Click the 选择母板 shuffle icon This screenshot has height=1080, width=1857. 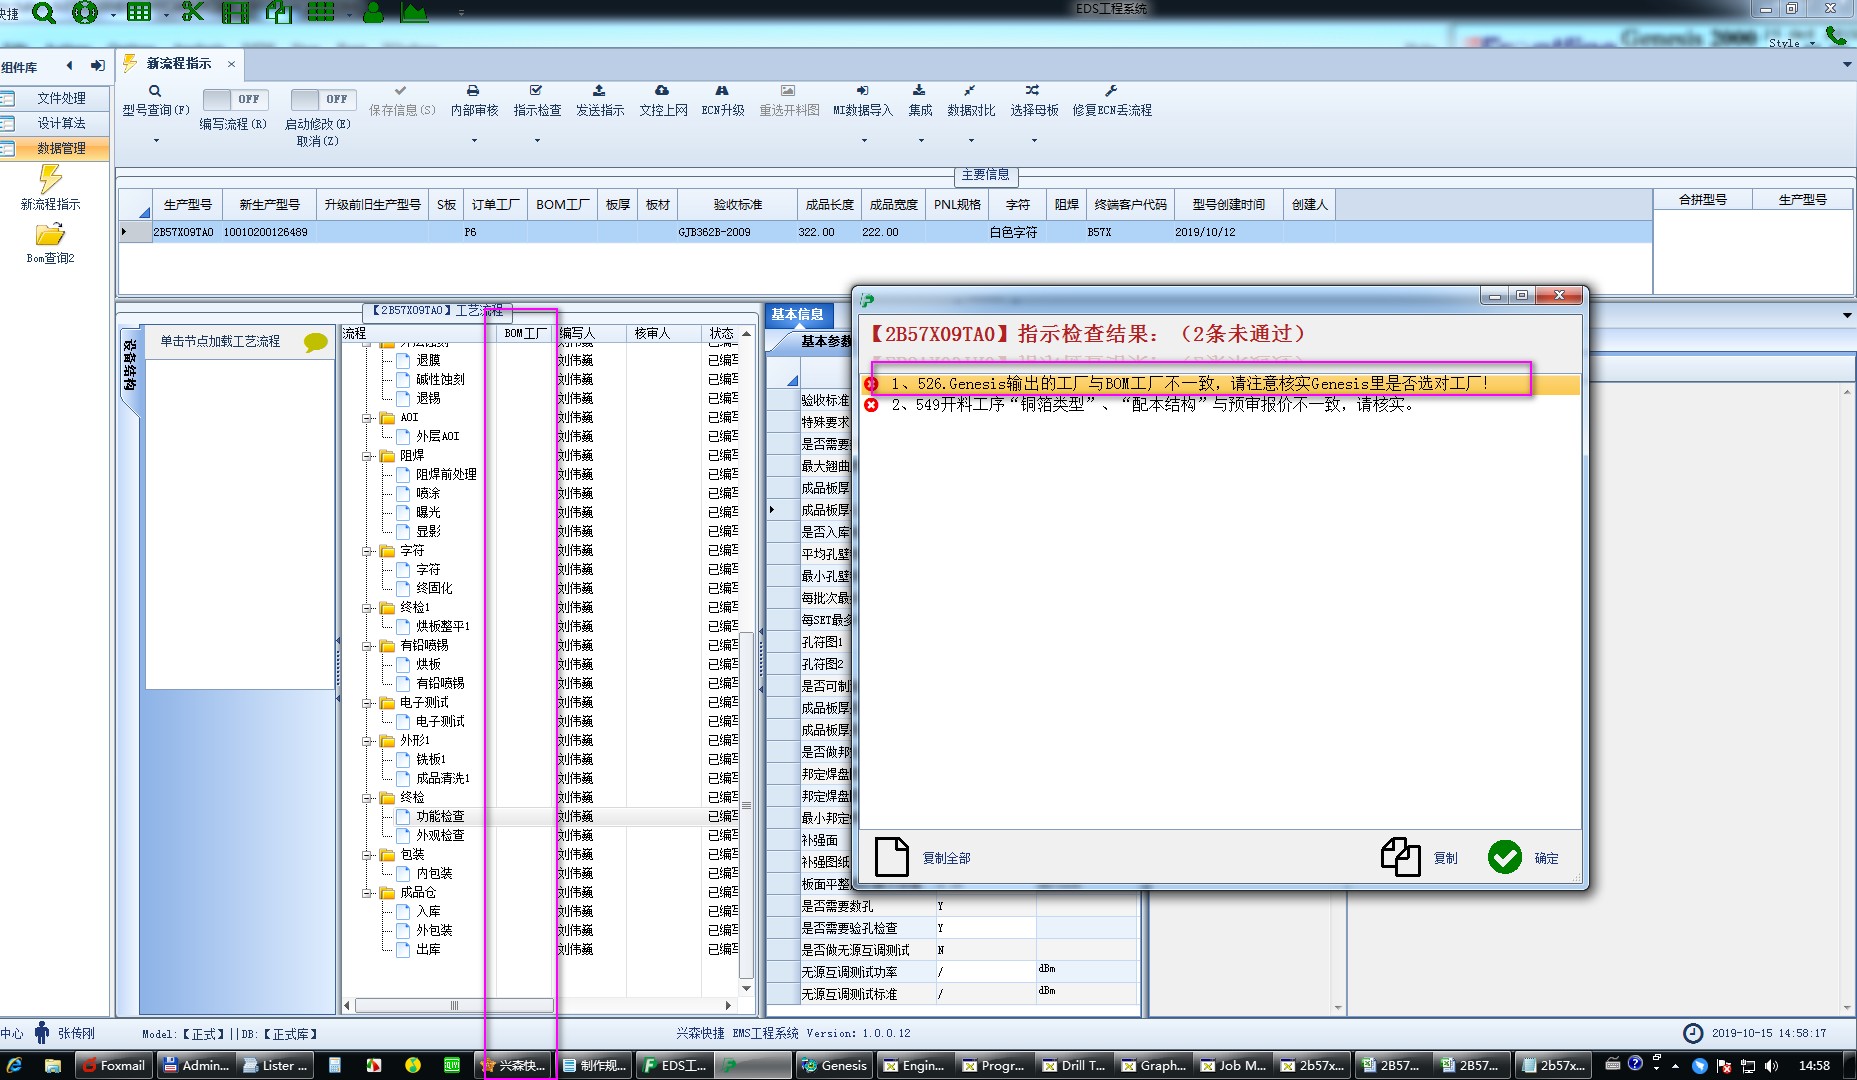tap(1033, 91)
